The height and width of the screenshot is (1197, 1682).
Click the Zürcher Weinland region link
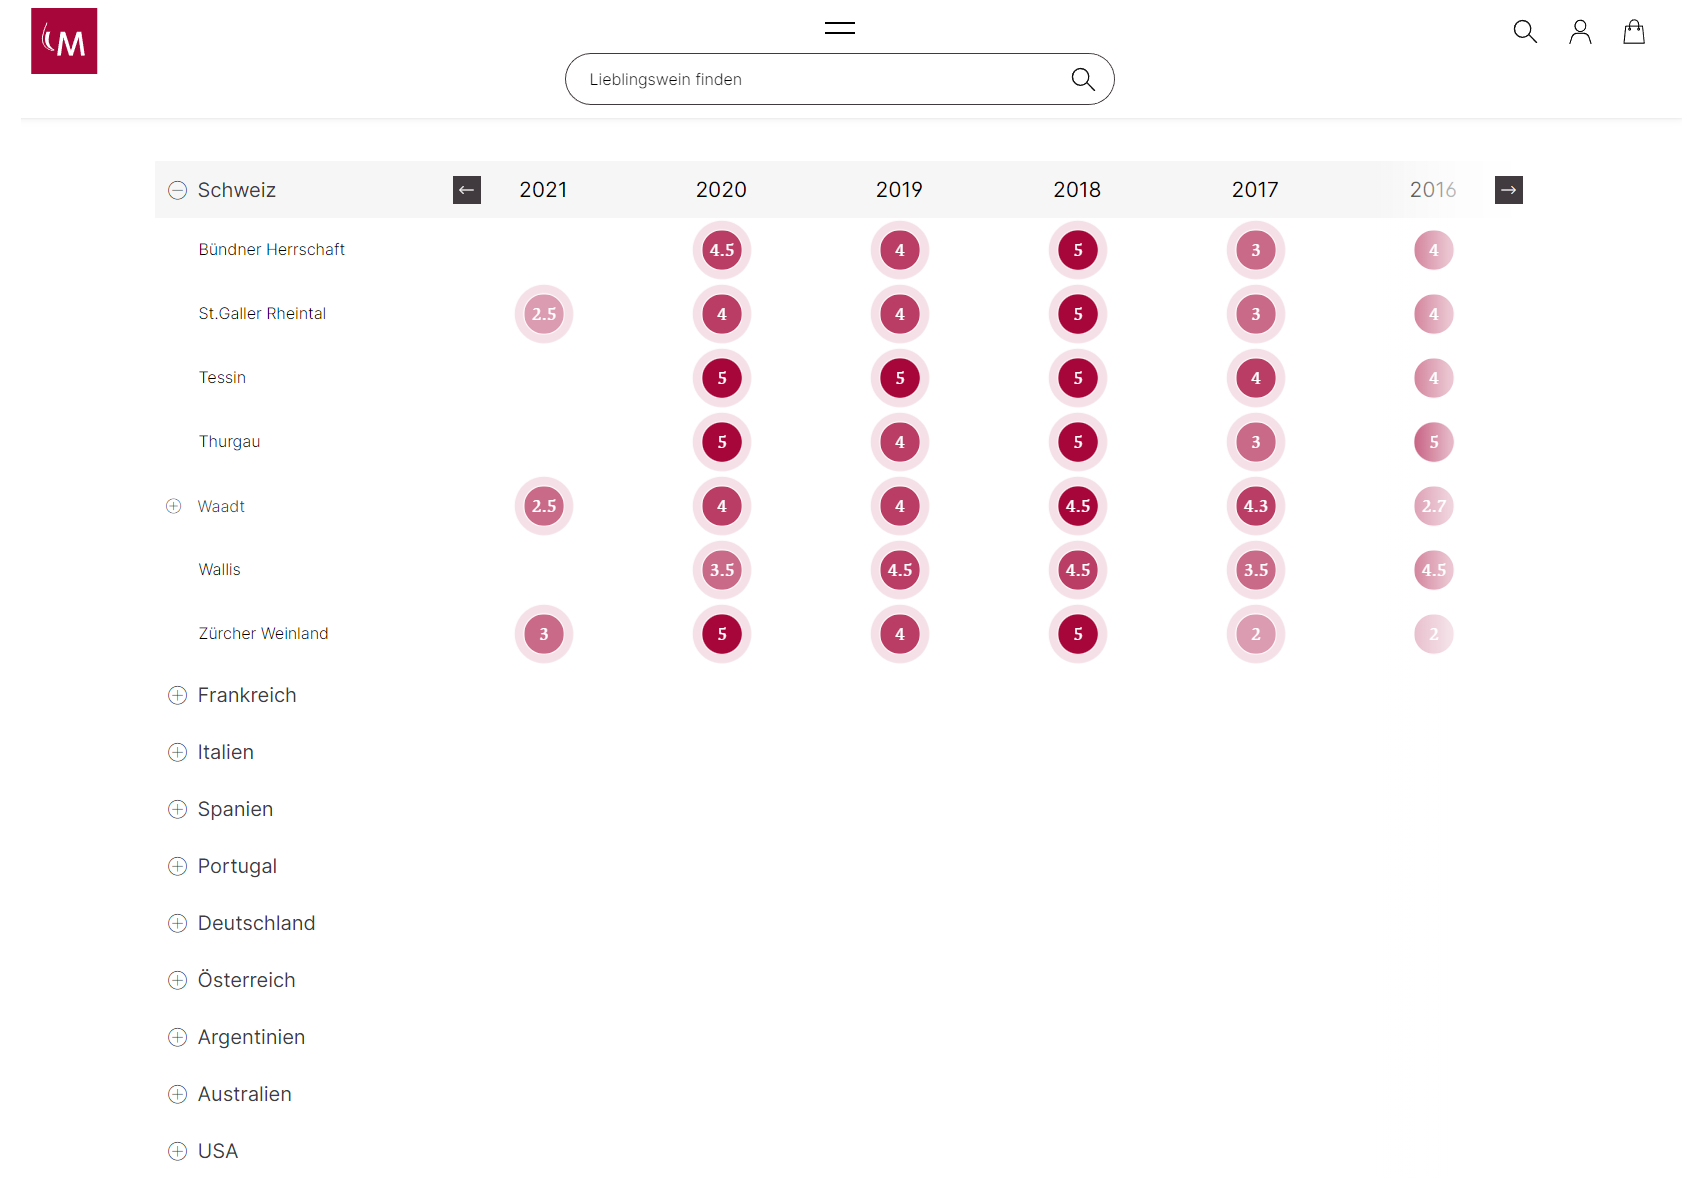[x=263, y=633]
